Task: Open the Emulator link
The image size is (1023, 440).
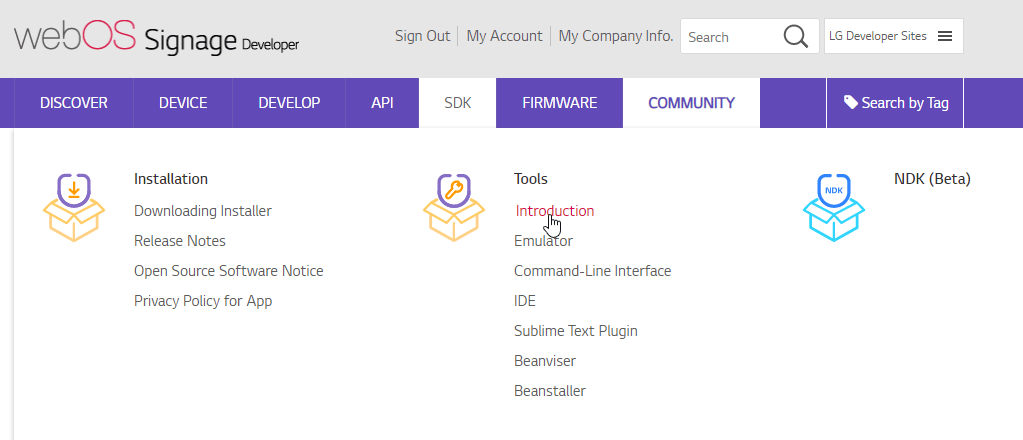Action: point(543,241)
